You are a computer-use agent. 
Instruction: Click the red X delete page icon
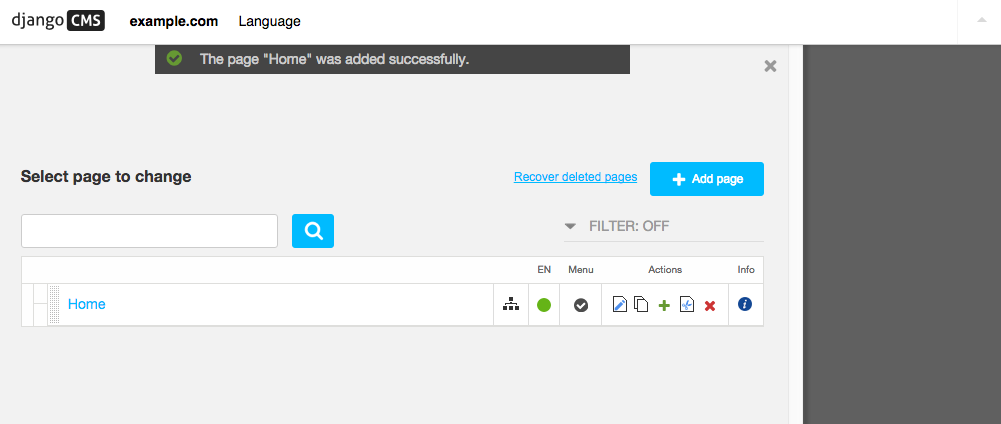pos(710,305)
